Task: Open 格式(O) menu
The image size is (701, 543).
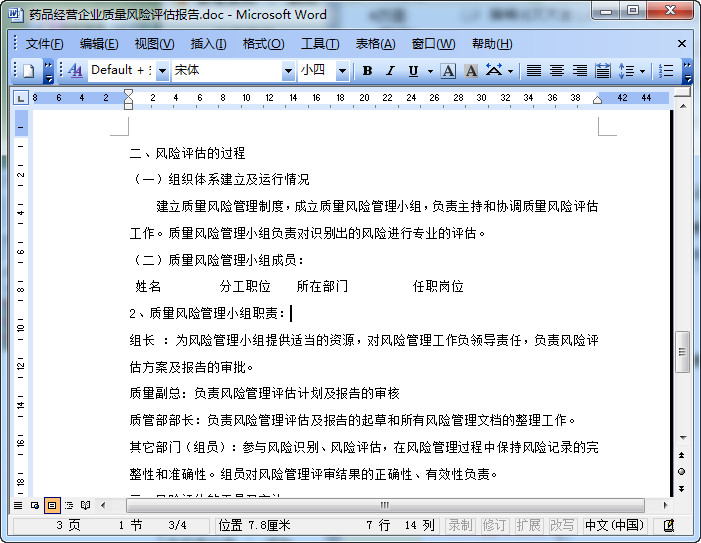Action: point(263,44)
